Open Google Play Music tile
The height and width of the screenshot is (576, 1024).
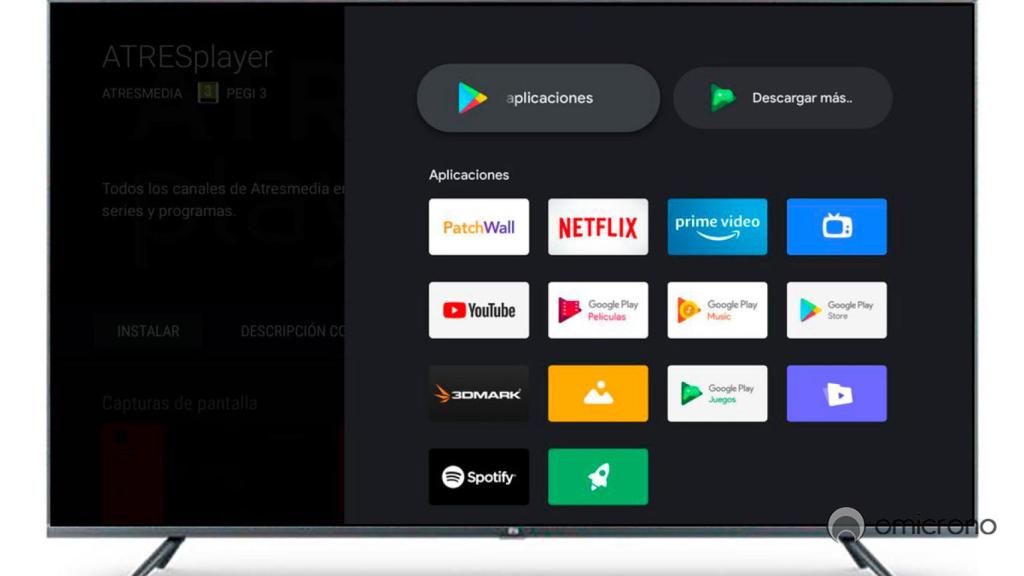(717, 310)
